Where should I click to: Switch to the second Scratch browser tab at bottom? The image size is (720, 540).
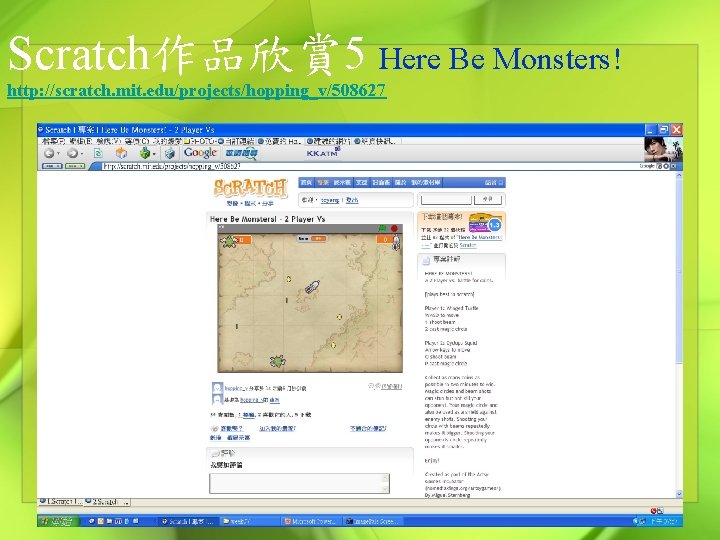click(107, 502)
